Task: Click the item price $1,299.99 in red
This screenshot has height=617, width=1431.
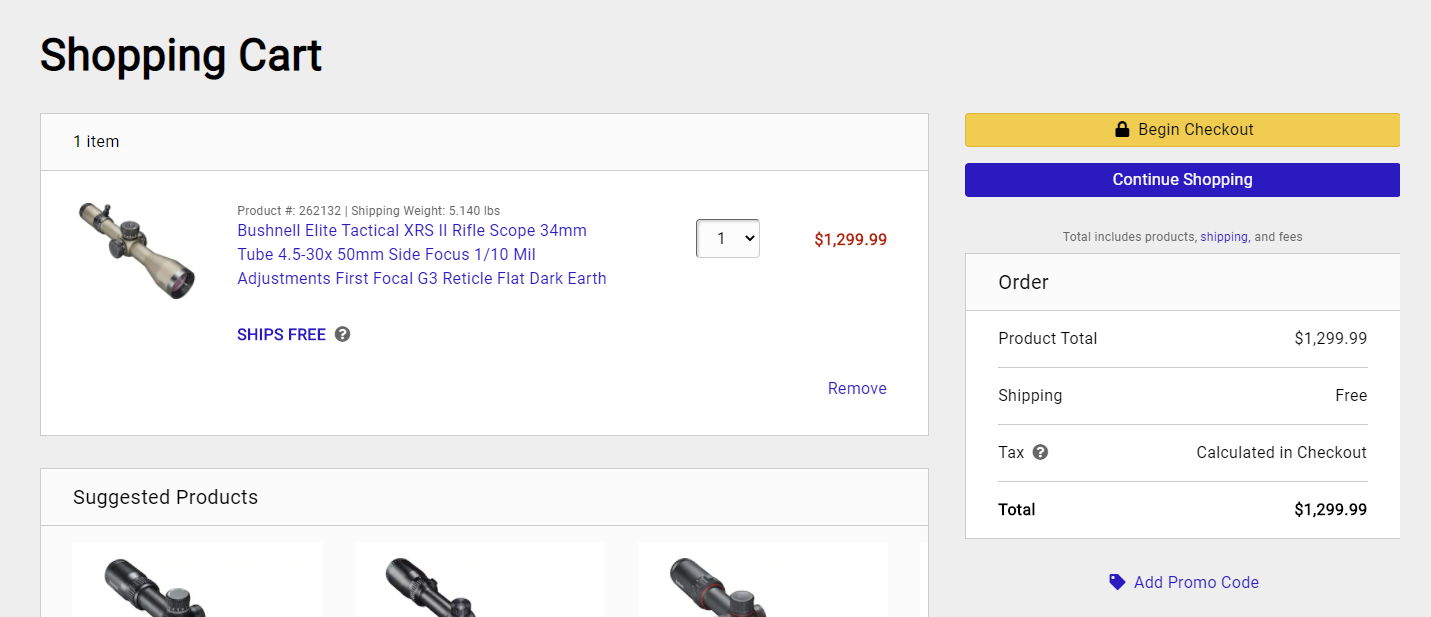Action: (850, 240)
